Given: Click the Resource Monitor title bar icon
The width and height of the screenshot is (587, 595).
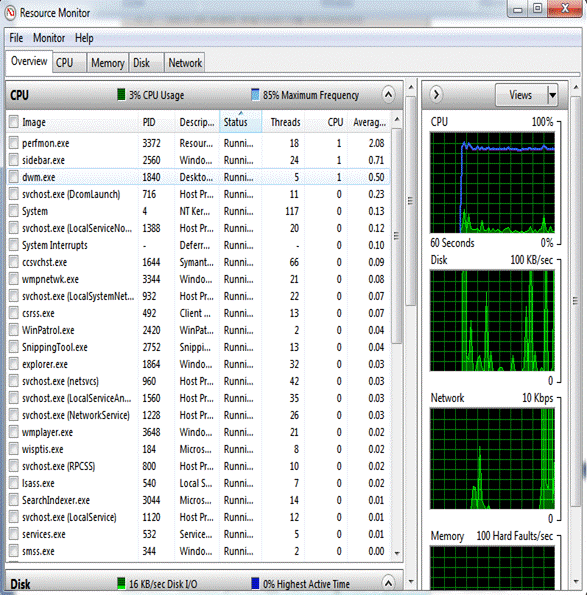Looking at the screenshot, I should [x=10, y=13].
